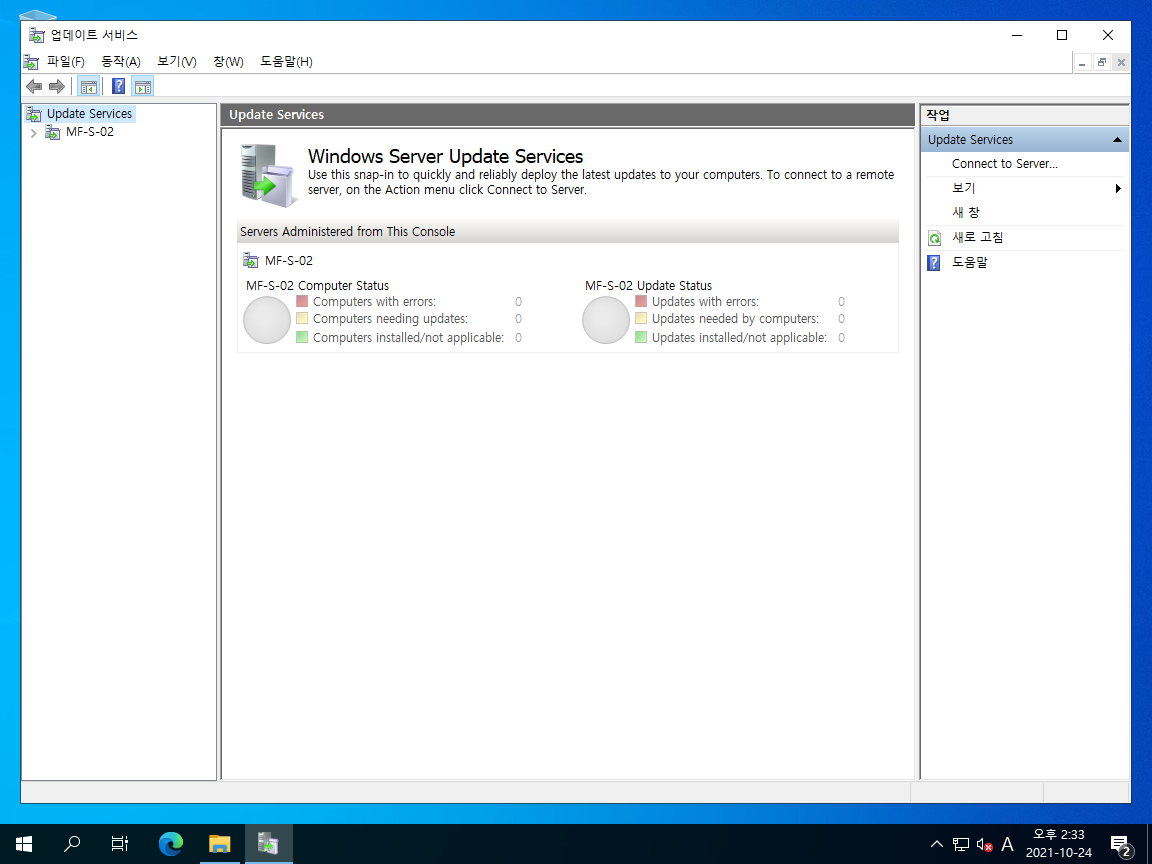Click 'Updates with errors:' text
The image size is (1152, 864).
click(705, 302)
